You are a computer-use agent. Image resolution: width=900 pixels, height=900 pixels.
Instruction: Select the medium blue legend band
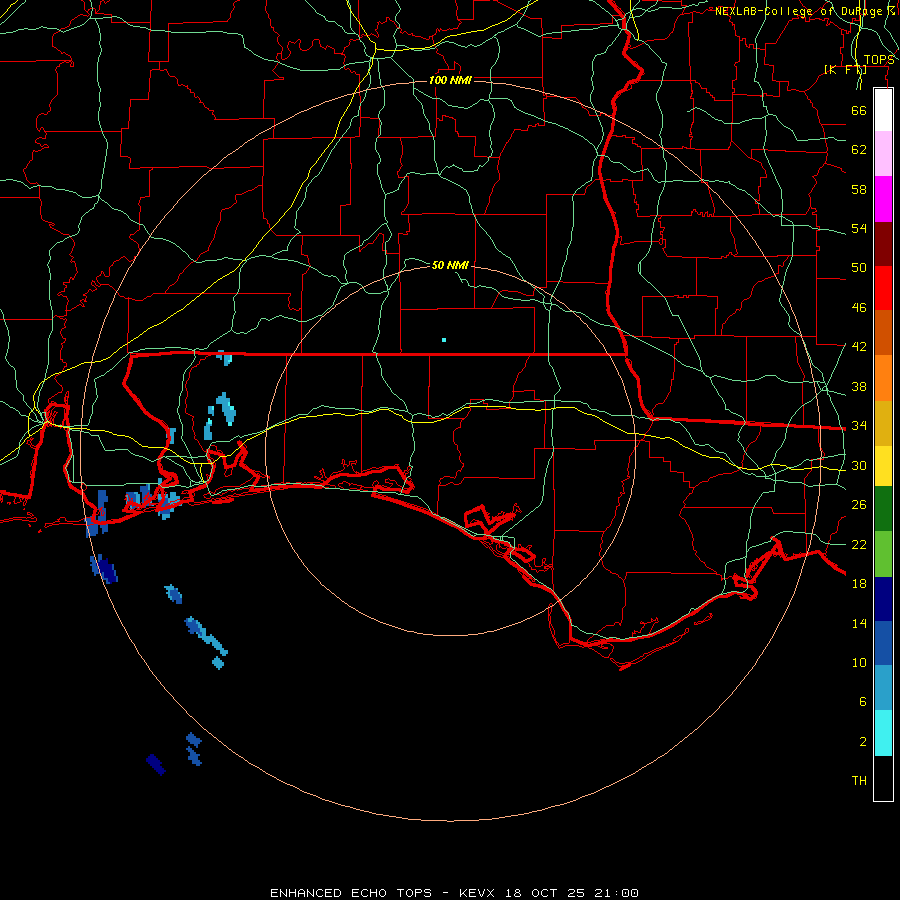coord(883,643)
